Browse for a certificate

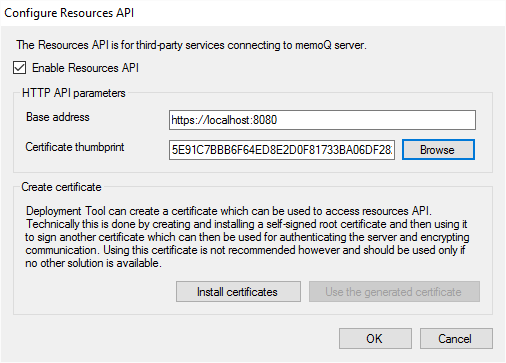(438, 150)
